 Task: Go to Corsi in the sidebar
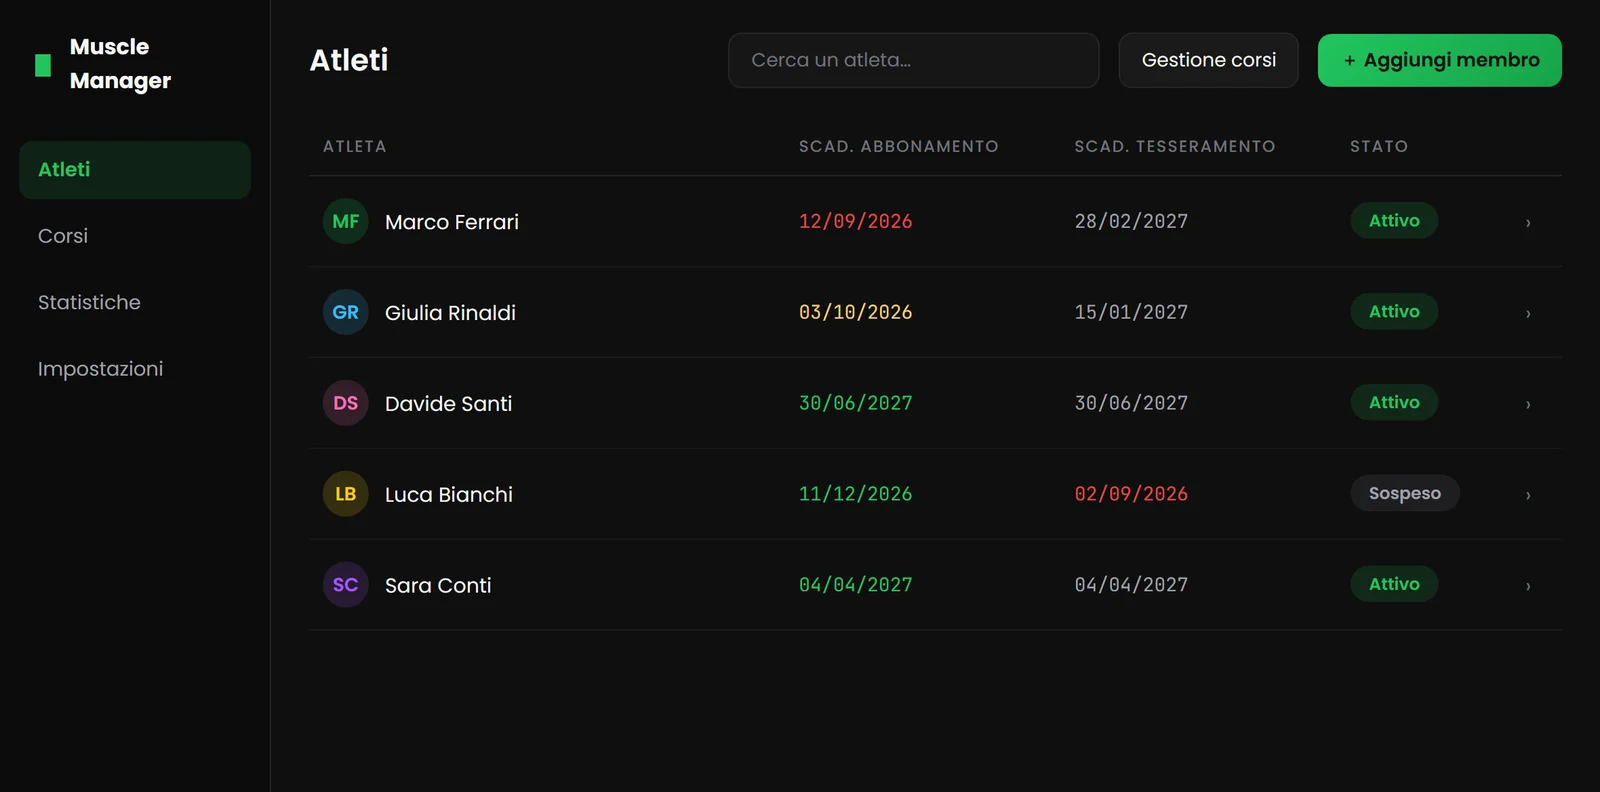[x=135, y=236]
